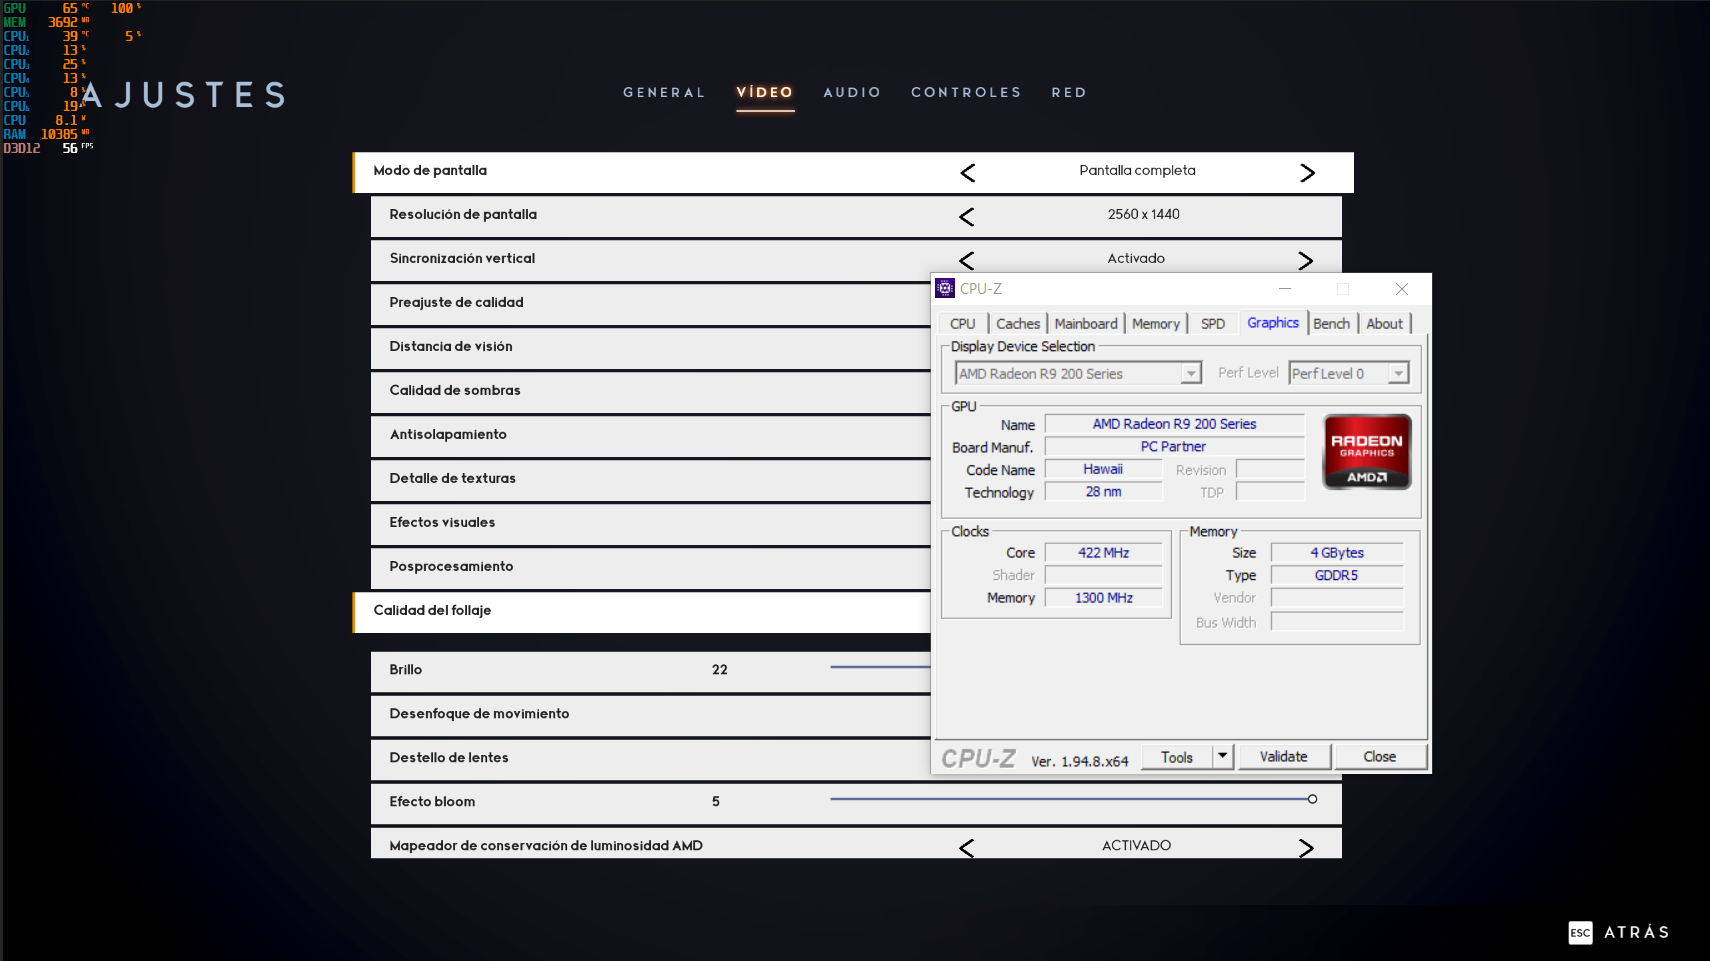The width and height of the screenshot is (1710, 961).
Task: Select the Detalle de texturas row
Action: point(650,479)
